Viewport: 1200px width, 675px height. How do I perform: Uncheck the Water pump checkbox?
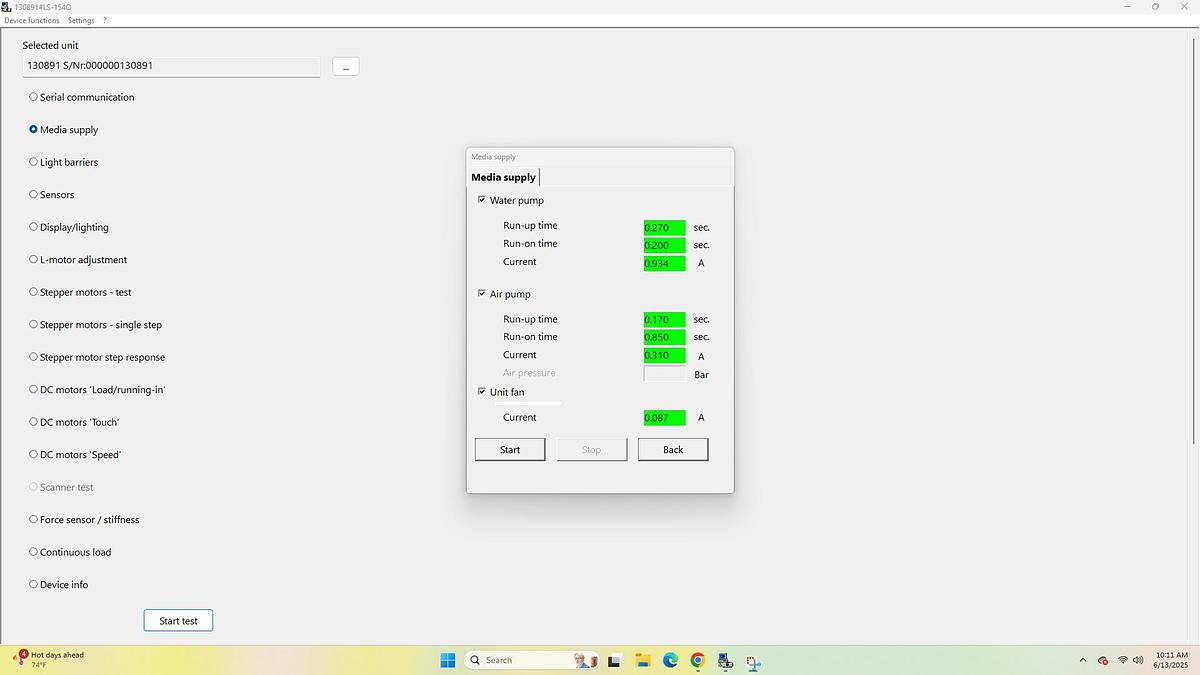tap(482, 200)
